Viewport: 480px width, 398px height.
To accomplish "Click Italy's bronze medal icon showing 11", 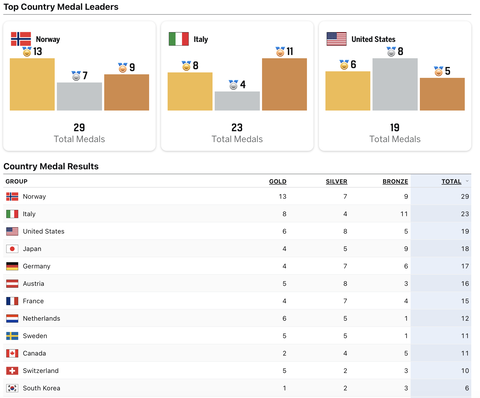I will 280,52.
